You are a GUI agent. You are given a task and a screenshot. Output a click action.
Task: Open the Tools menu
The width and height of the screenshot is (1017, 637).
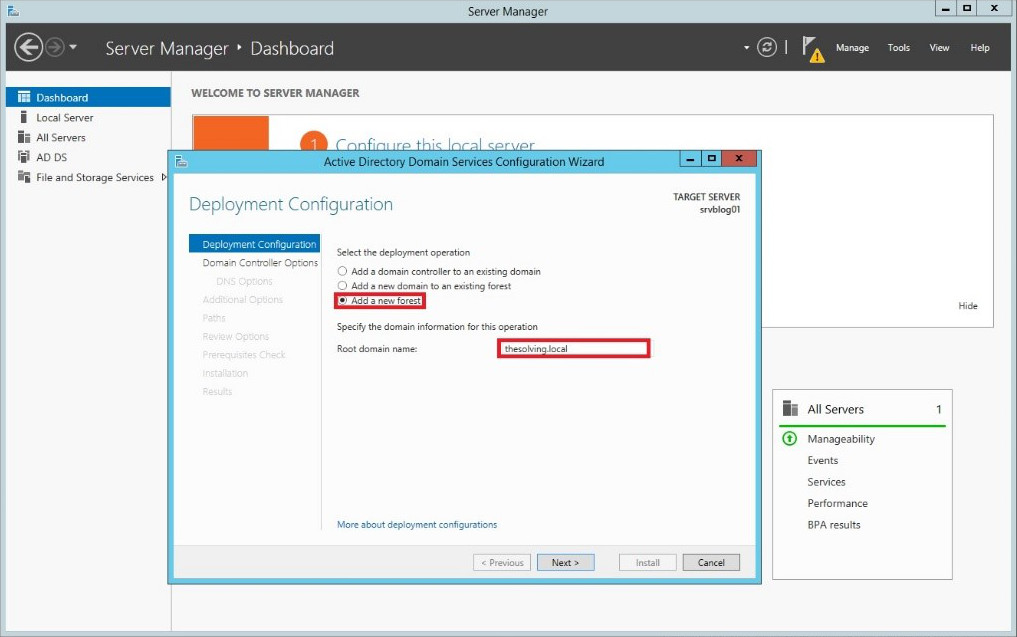[x=898, y=47]
